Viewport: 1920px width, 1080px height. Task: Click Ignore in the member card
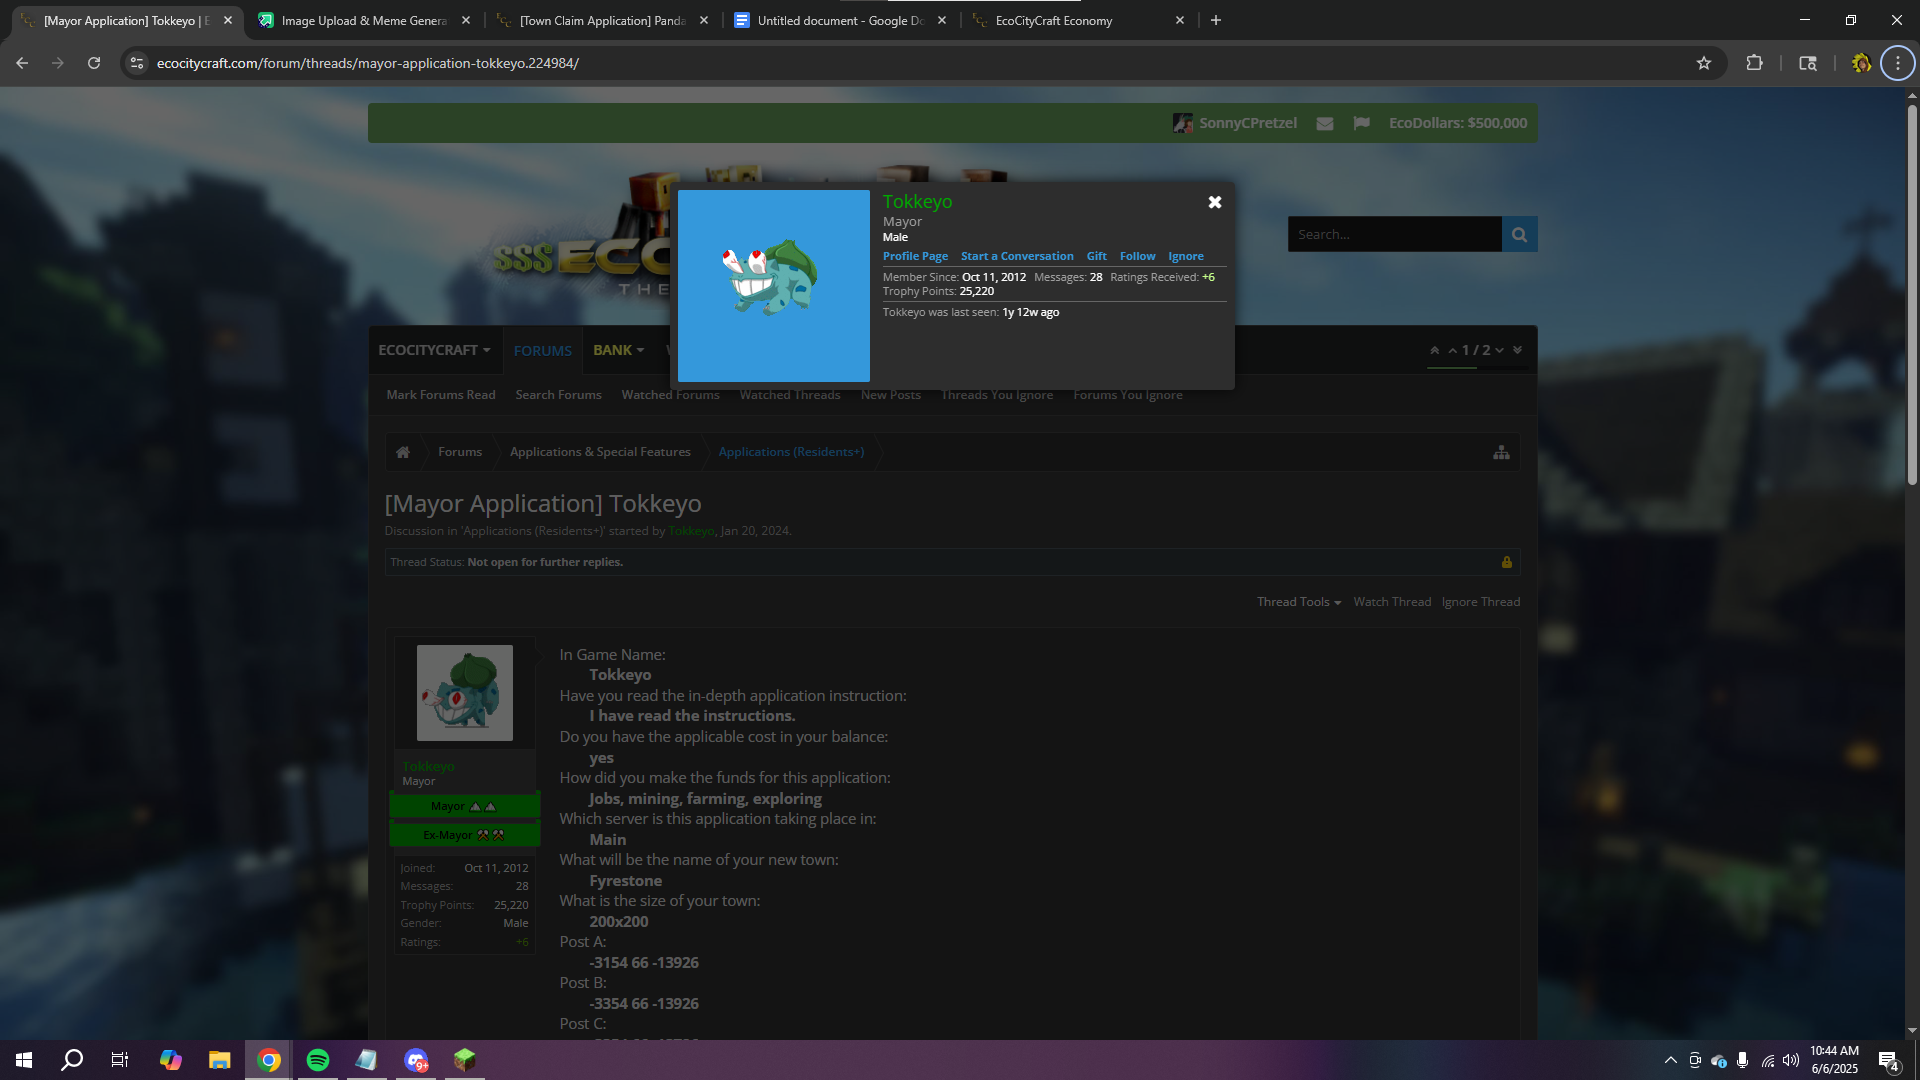pos(1186,256)
